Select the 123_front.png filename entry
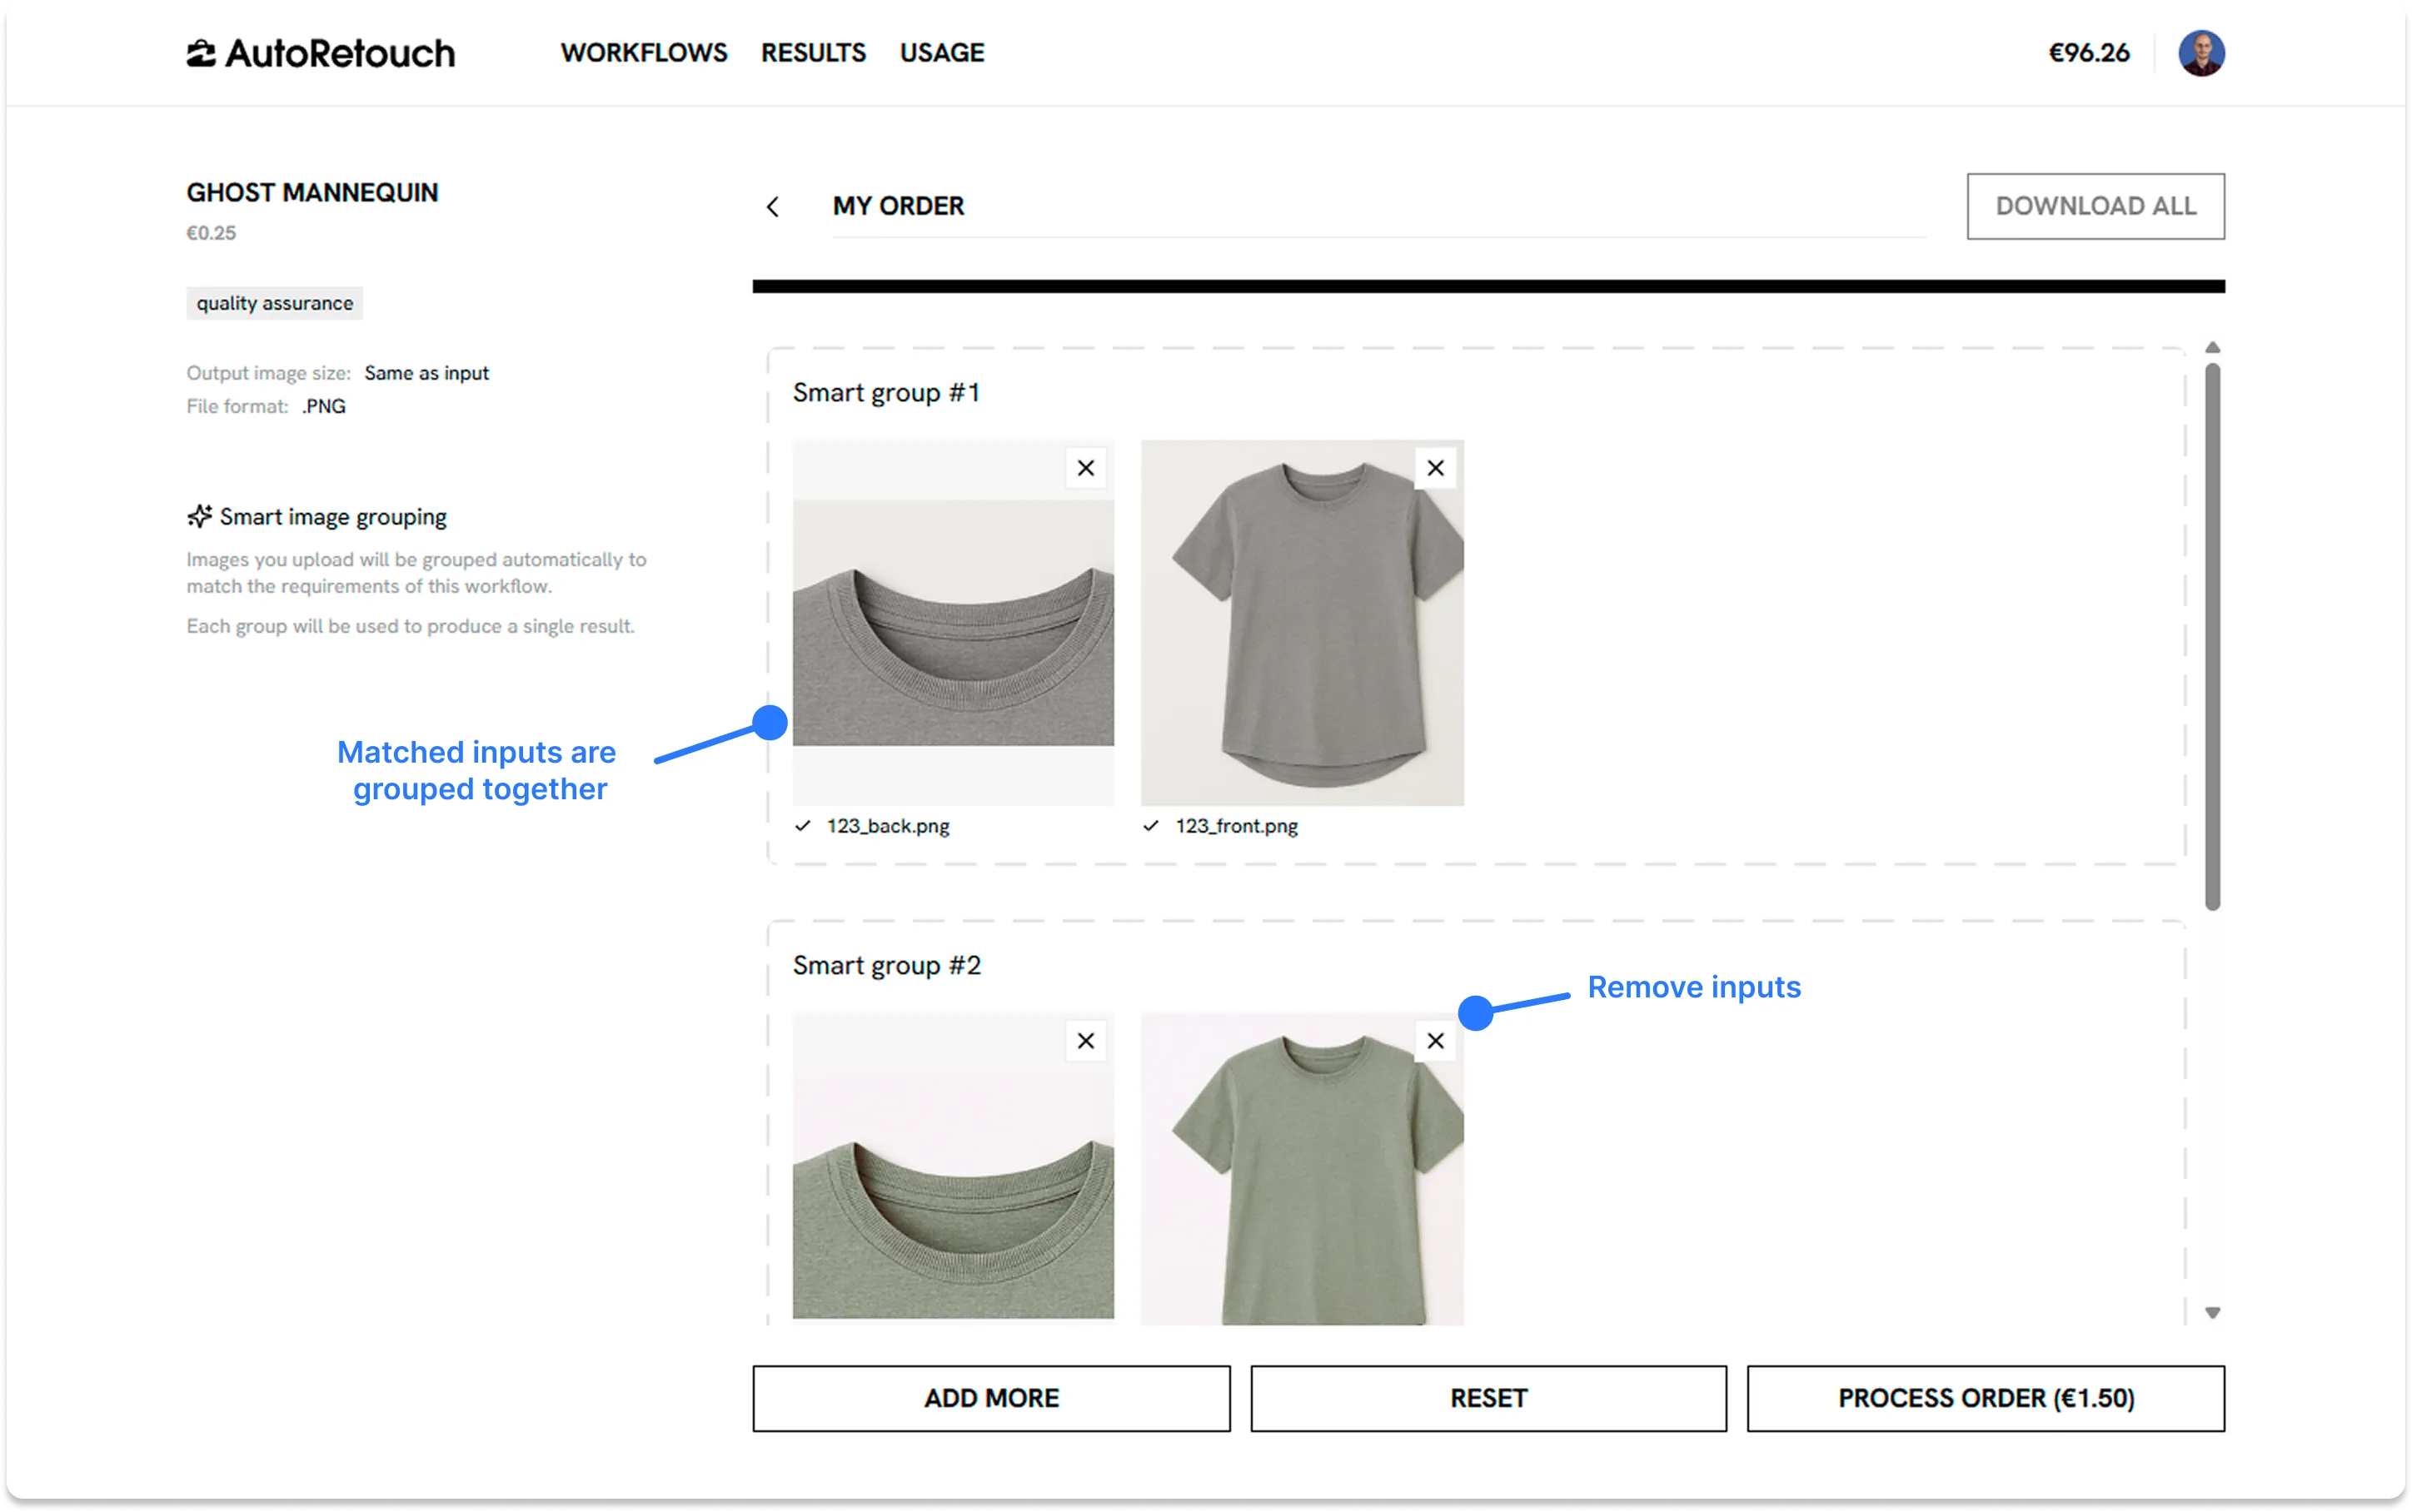The image size is (2412, 1512). [1236, 825]
